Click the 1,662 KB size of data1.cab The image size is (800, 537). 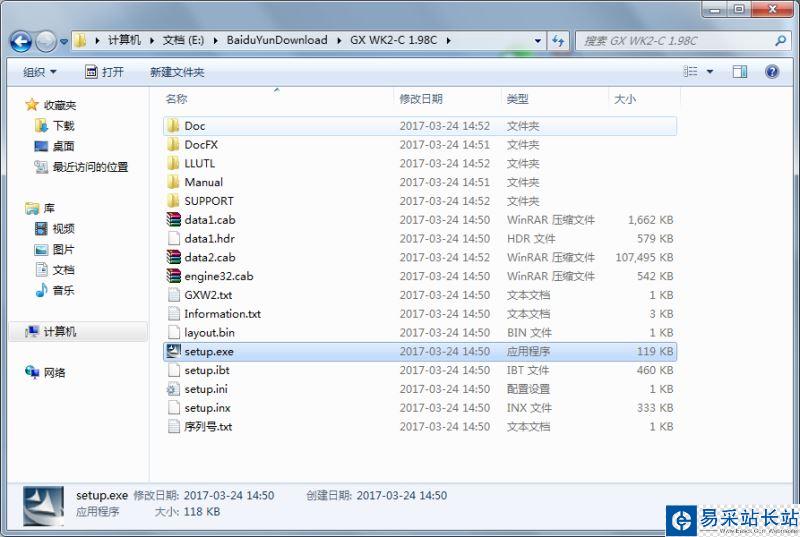coord(651,220)
